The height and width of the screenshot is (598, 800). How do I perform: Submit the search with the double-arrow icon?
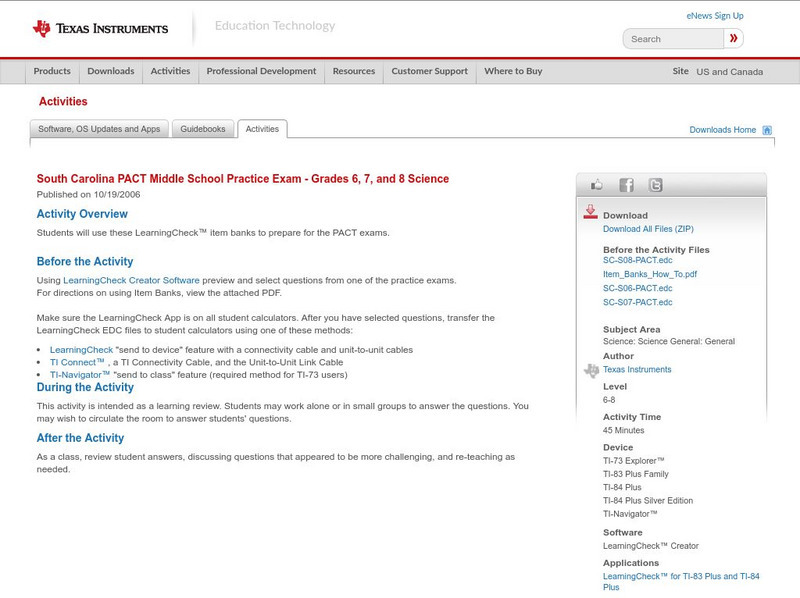pos(734,38)
